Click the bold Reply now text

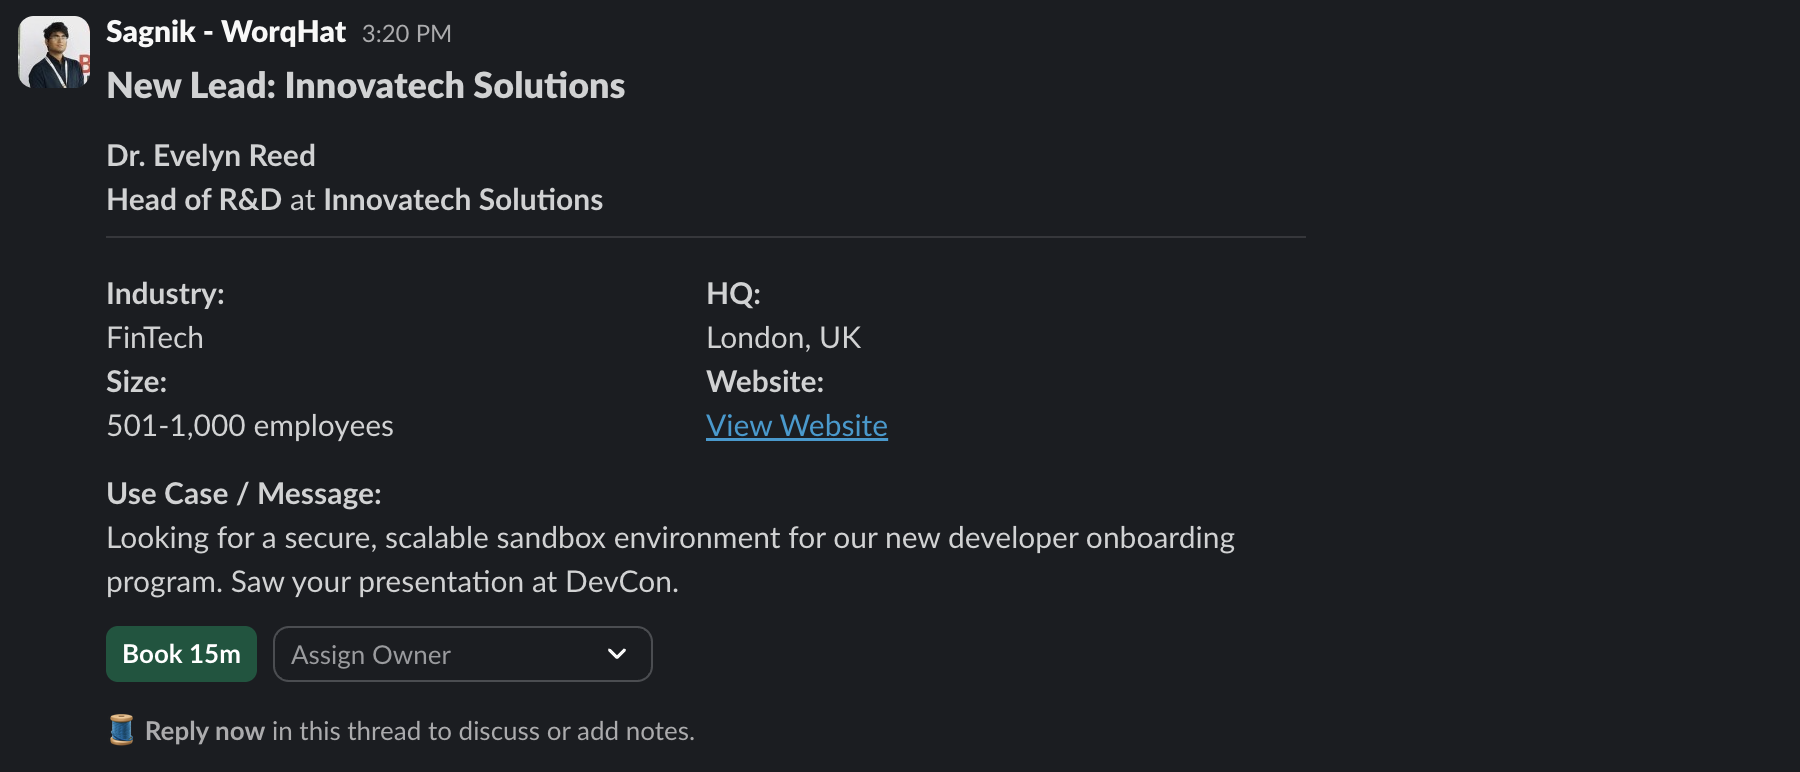point(204,731)
